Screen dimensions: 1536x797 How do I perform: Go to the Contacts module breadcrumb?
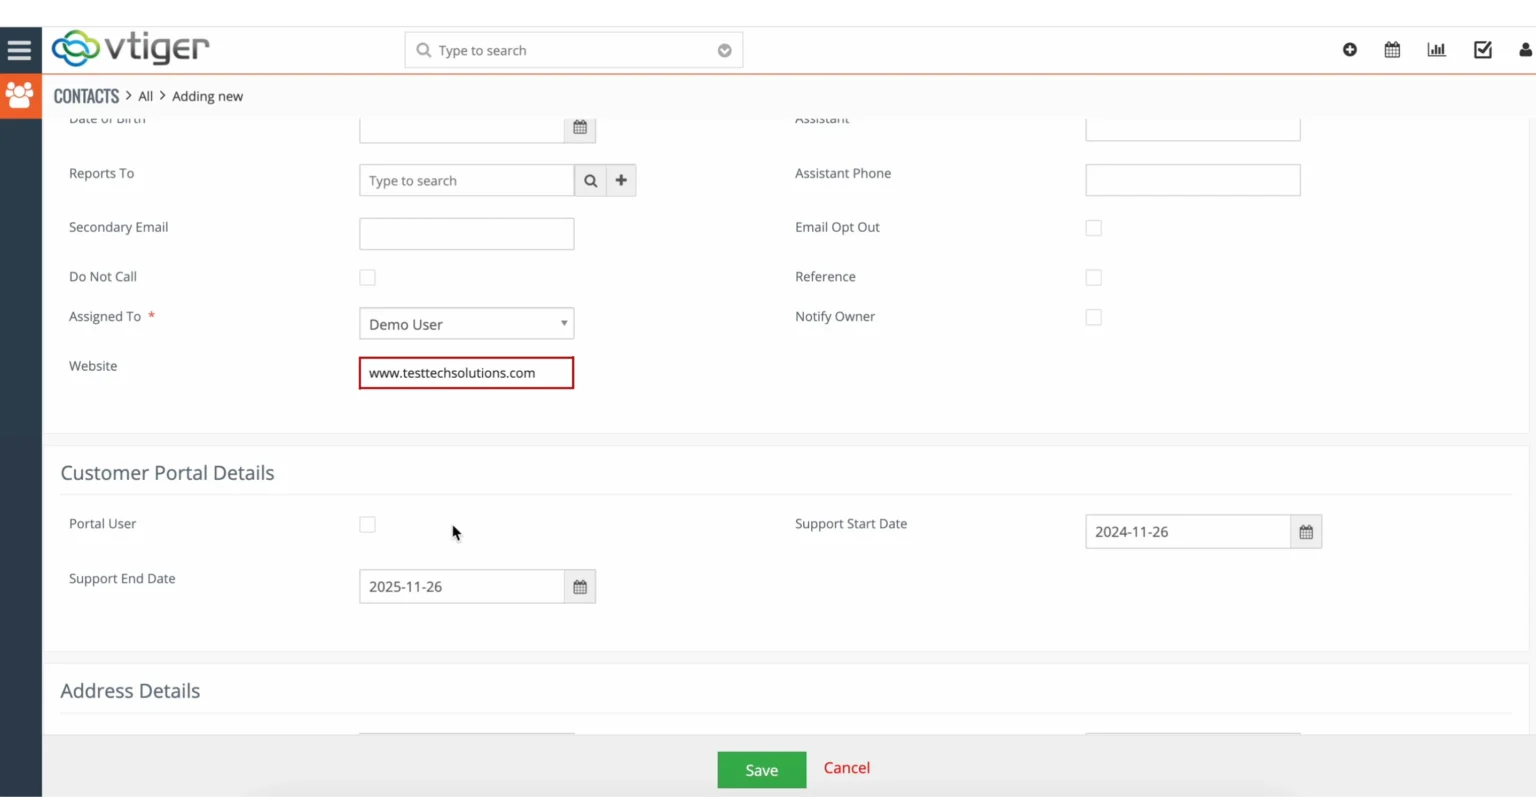pos(86,95)
